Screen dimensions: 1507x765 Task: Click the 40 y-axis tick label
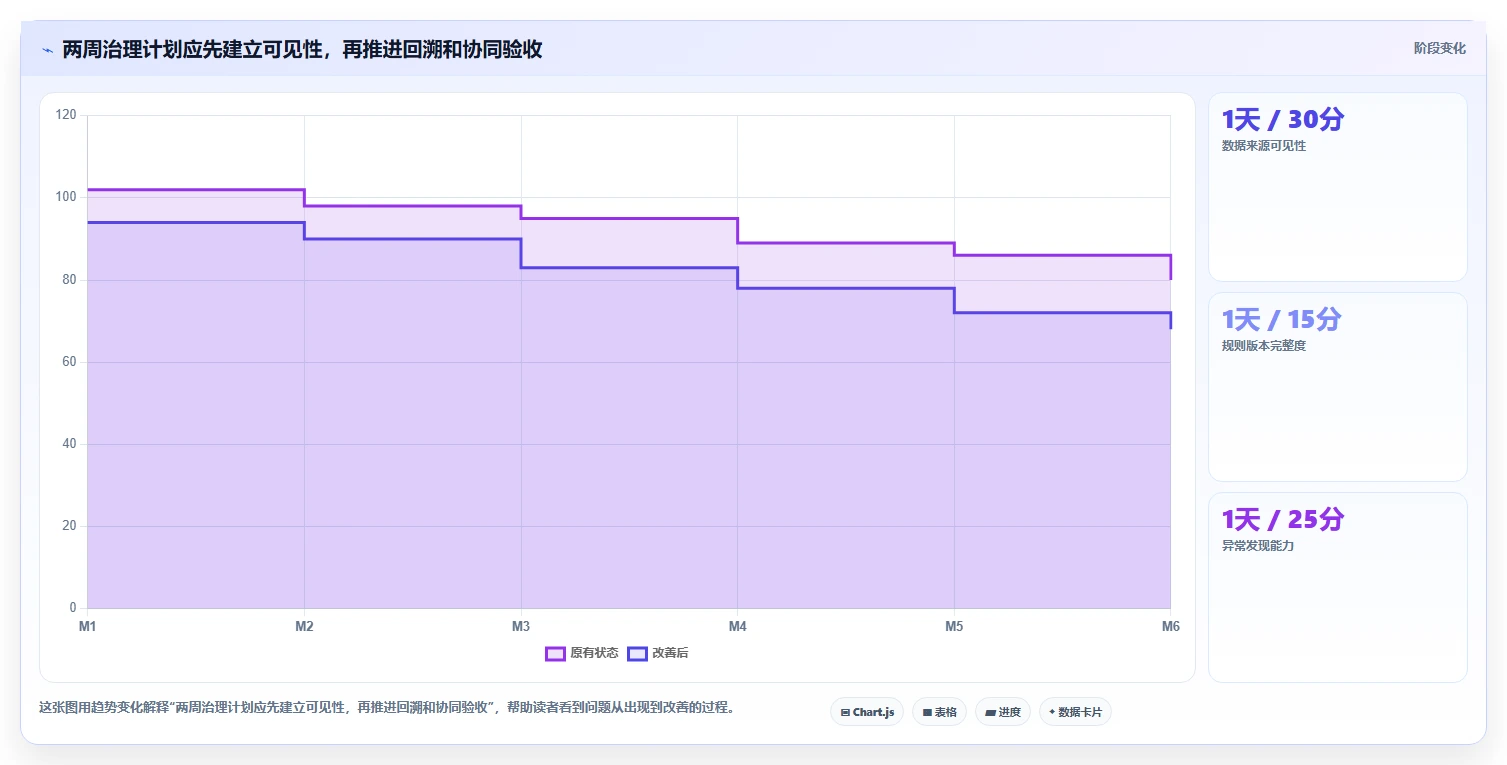click(70, 444)
